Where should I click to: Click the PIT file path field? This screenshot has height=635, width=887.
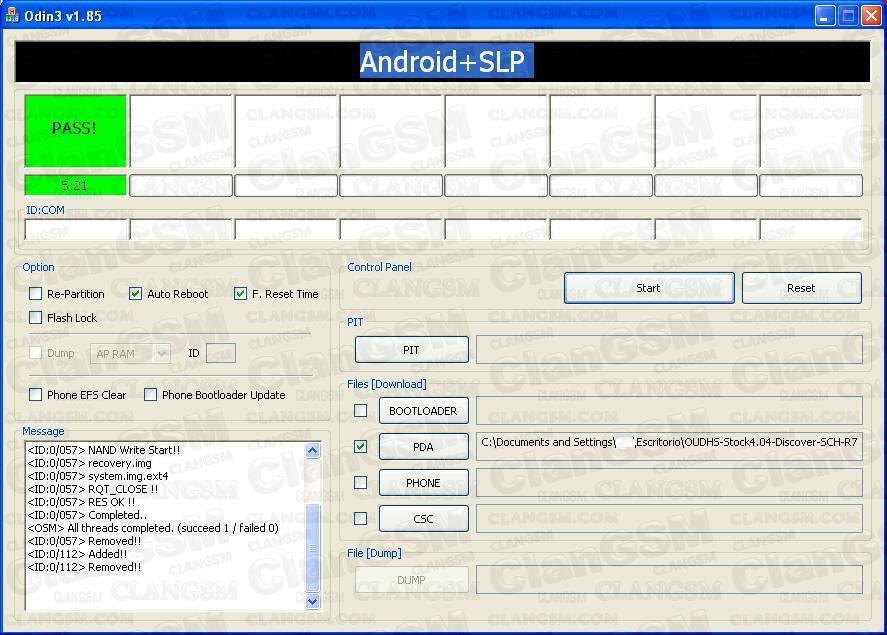point(670,350)
